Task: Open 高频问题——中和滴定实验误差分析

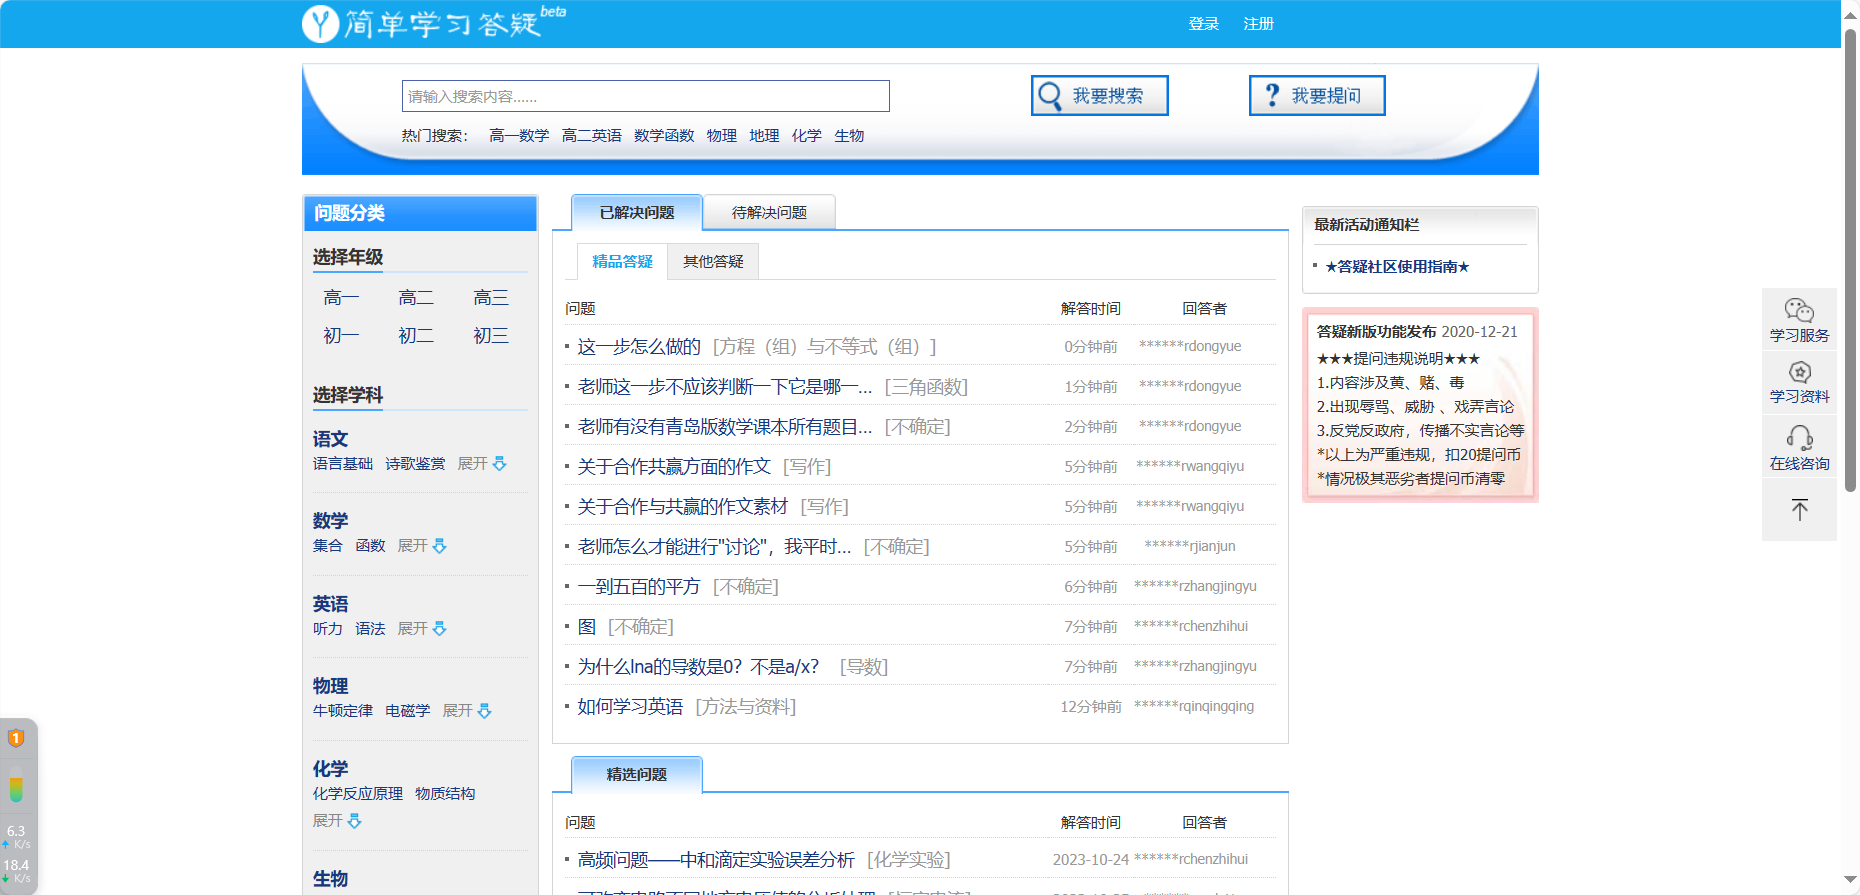Action: (x=716, y=860)
